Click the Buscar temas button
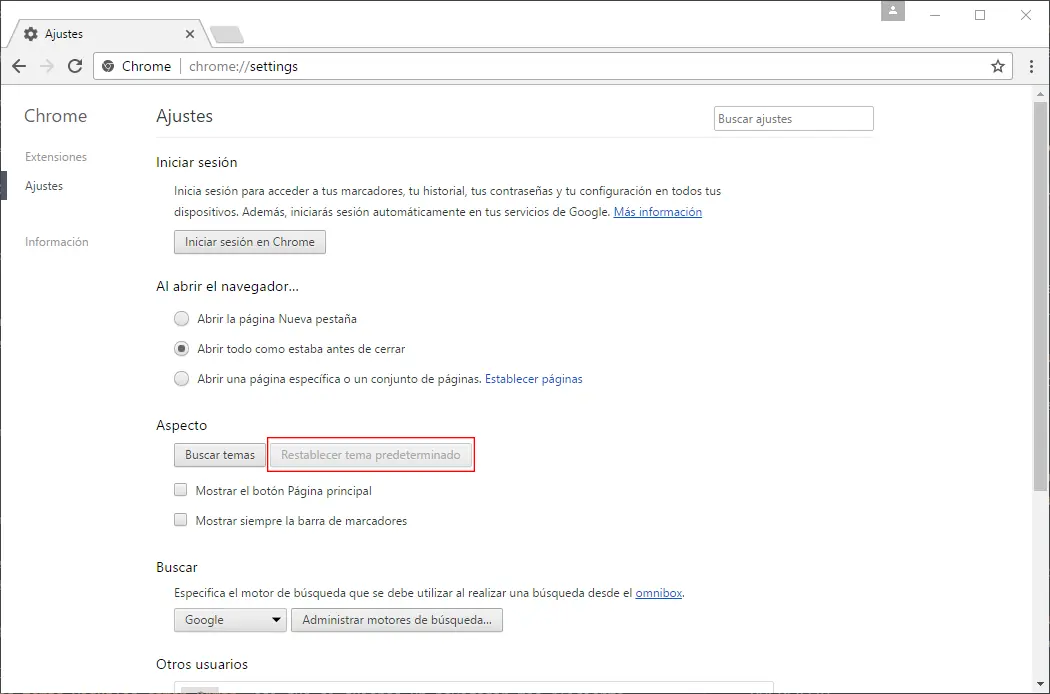 (x=220, y=455)
